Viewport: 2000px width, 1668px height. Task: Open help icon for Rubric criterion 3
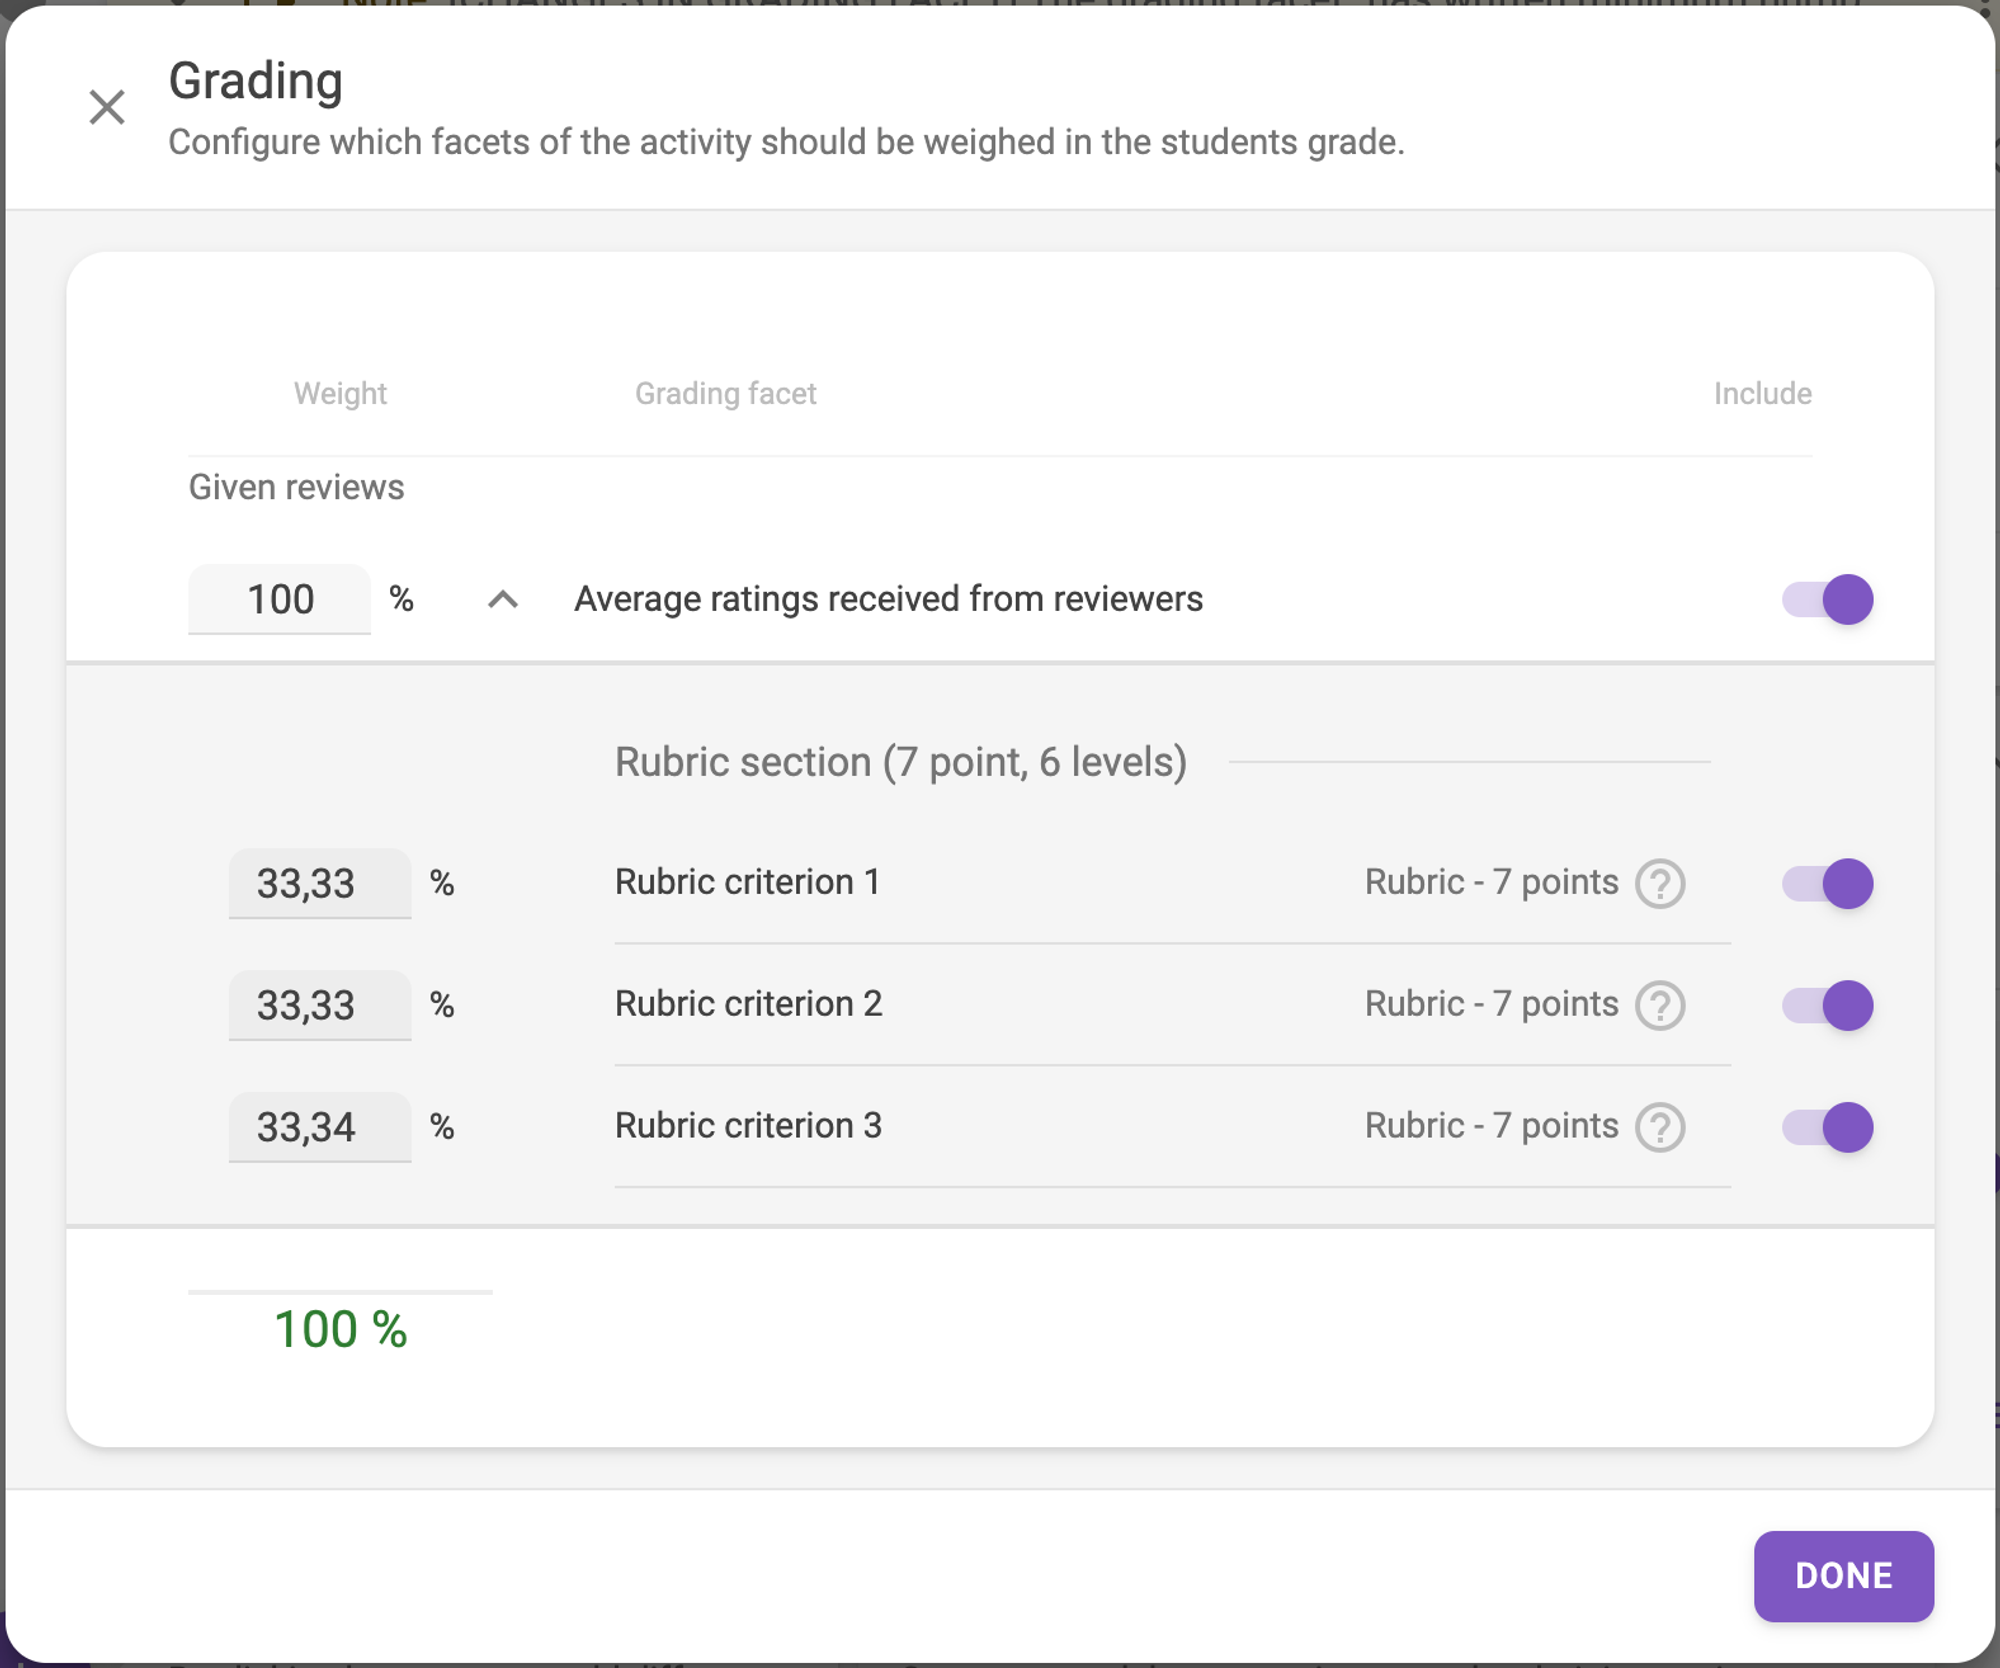pyautogui.click(x=1660, y=1127)
